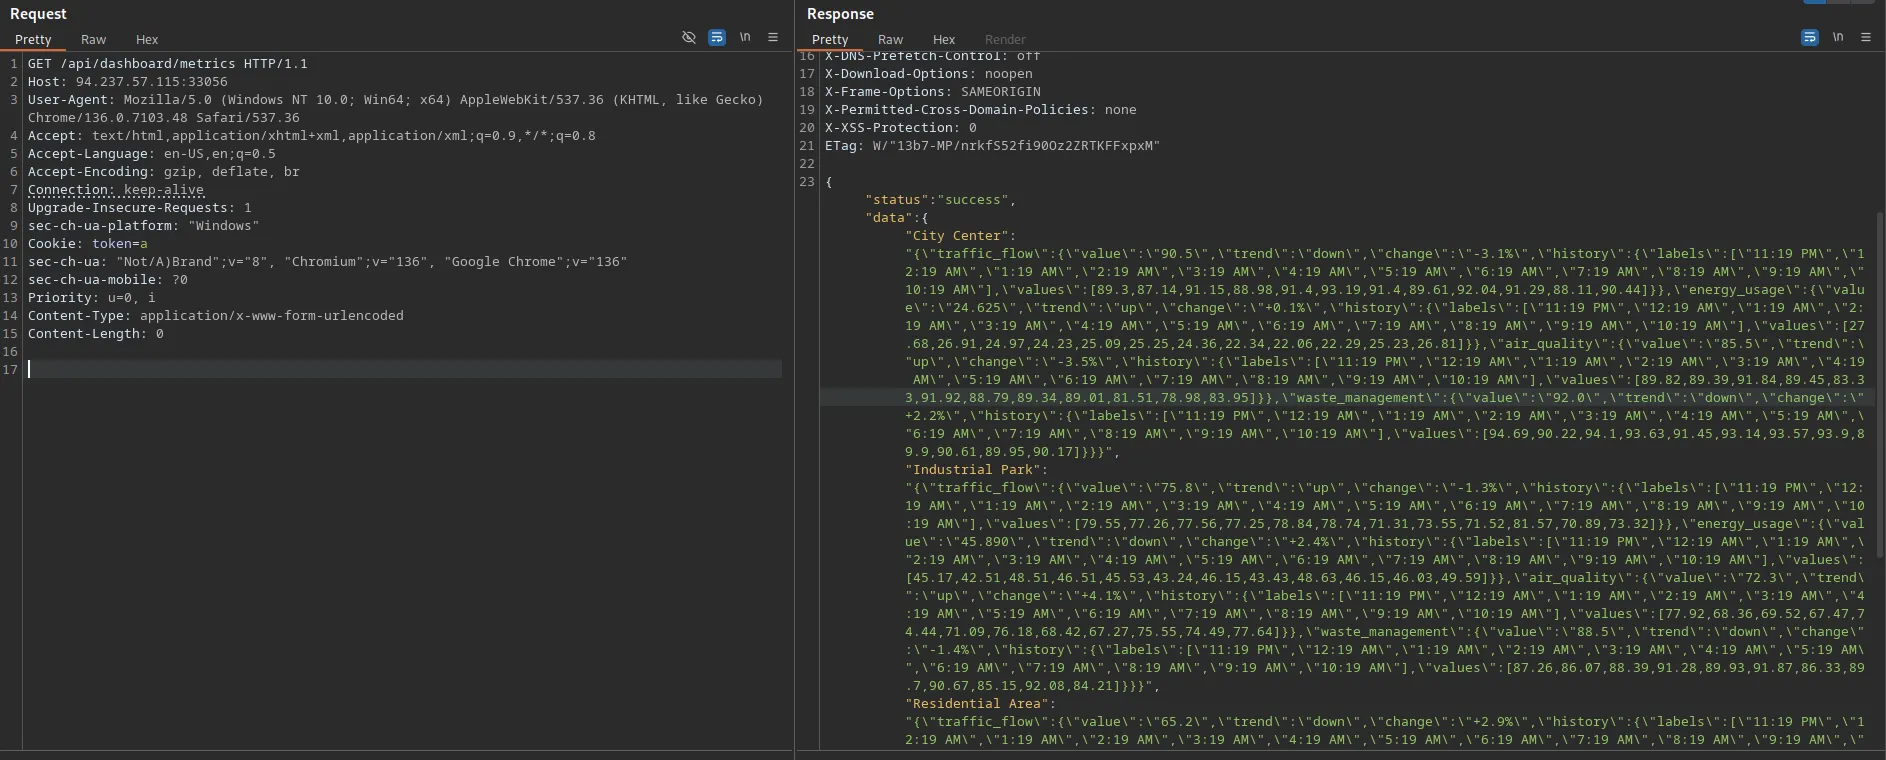
Task: Click 'GET /api/dashboard/metrics HTTP/1.1' request line
Action: coord(168,64)
